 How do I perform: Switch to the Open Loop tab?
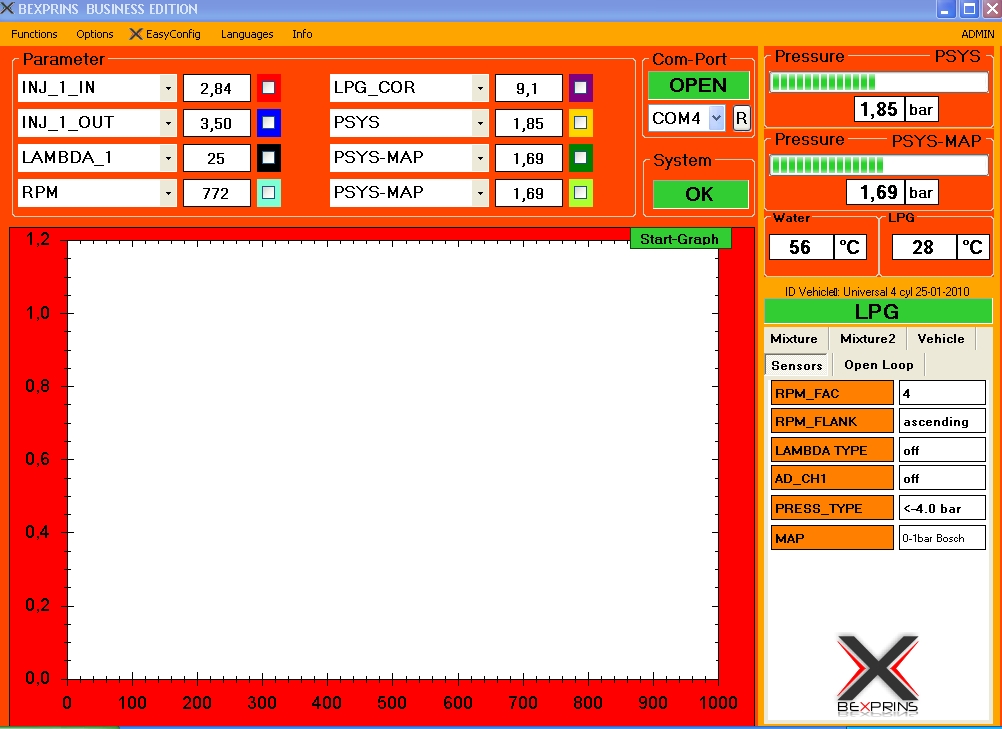tap(878, 365)
